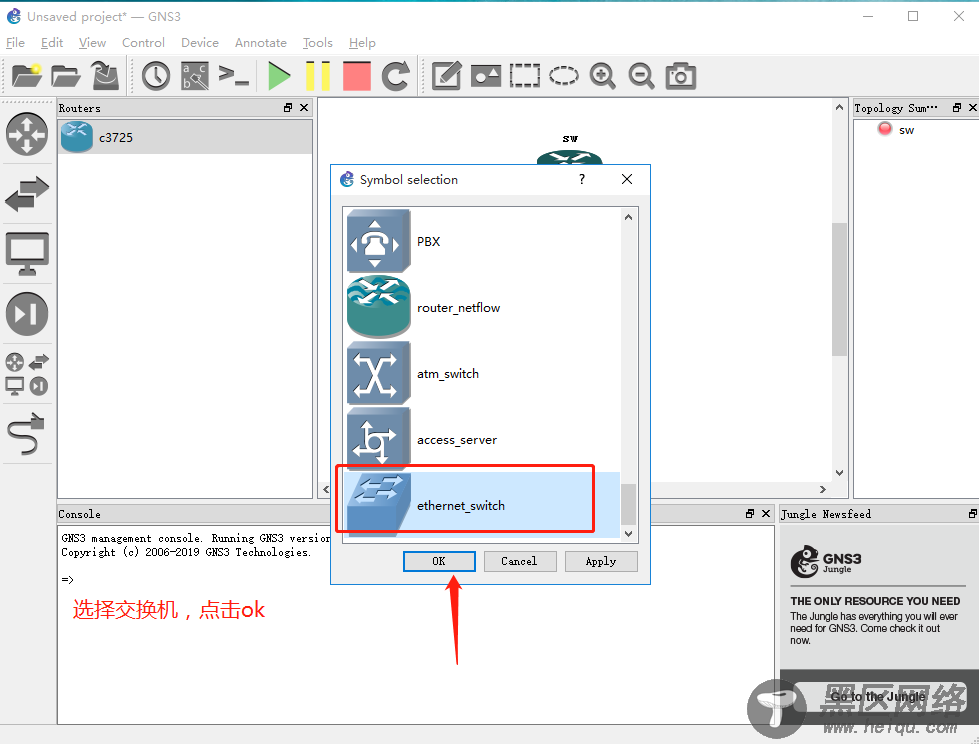The height and width of the screenshot is (744, 979).
Task: Click symbol list scroll up arrow
Action: tap(629, 217)
